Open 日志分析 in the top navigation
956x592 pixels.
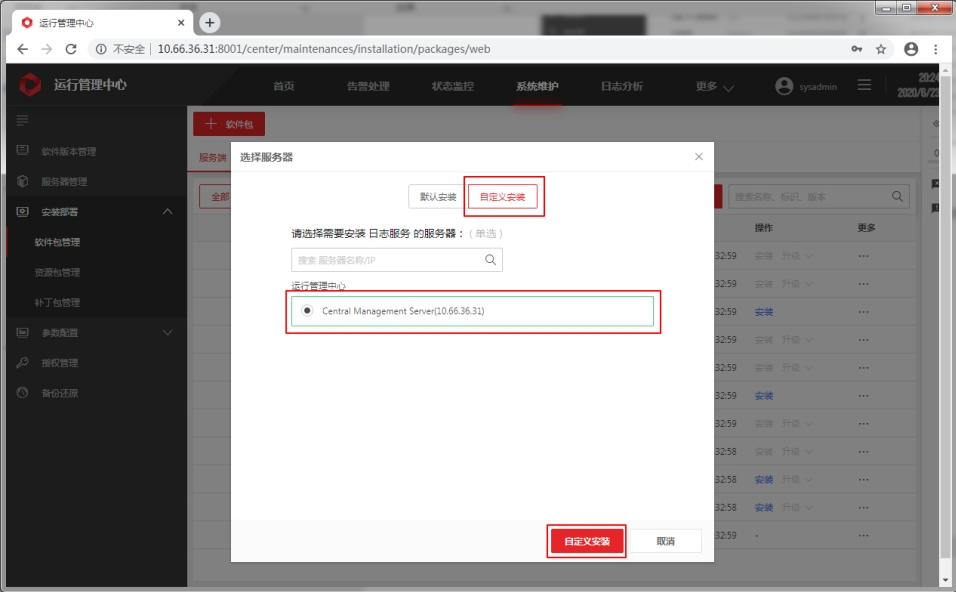click(x=621, y=87)
